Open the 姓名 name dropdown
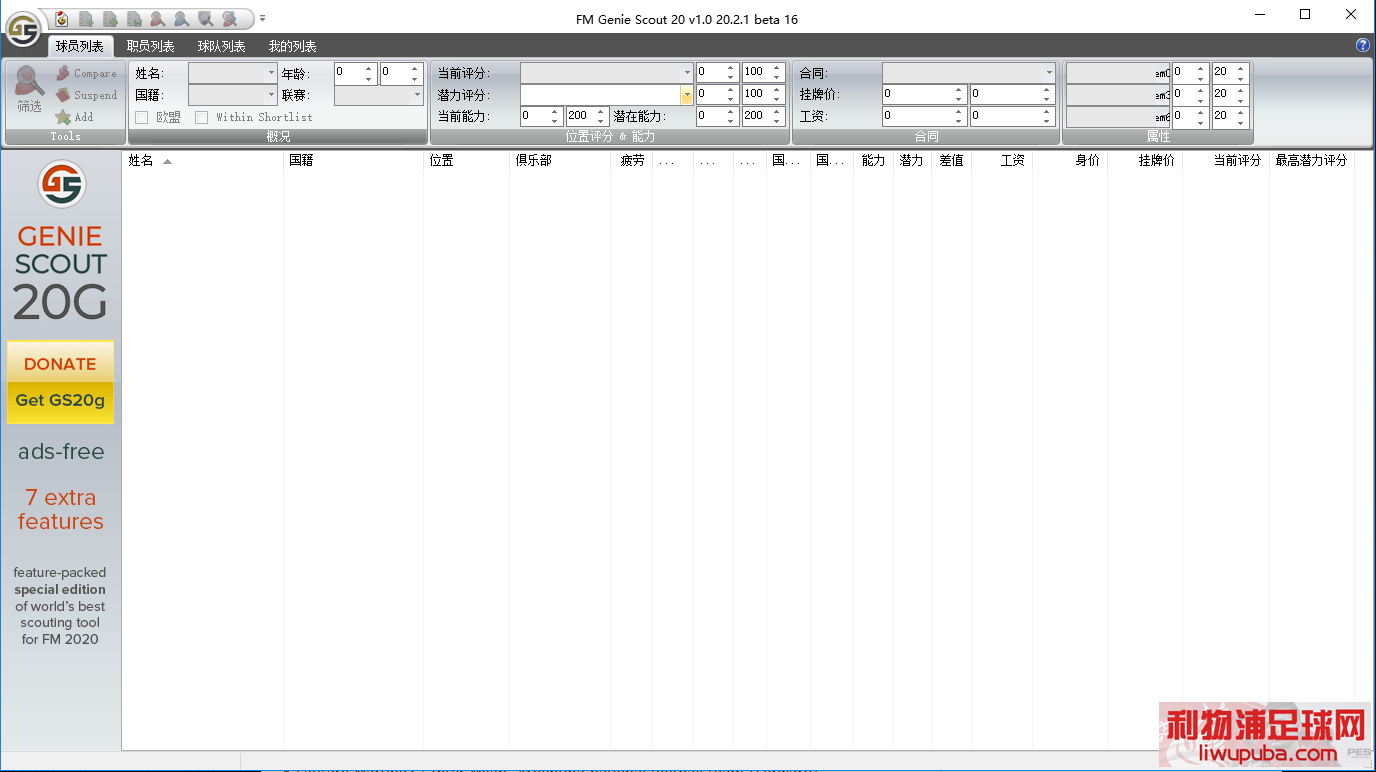 pos(233,73)
